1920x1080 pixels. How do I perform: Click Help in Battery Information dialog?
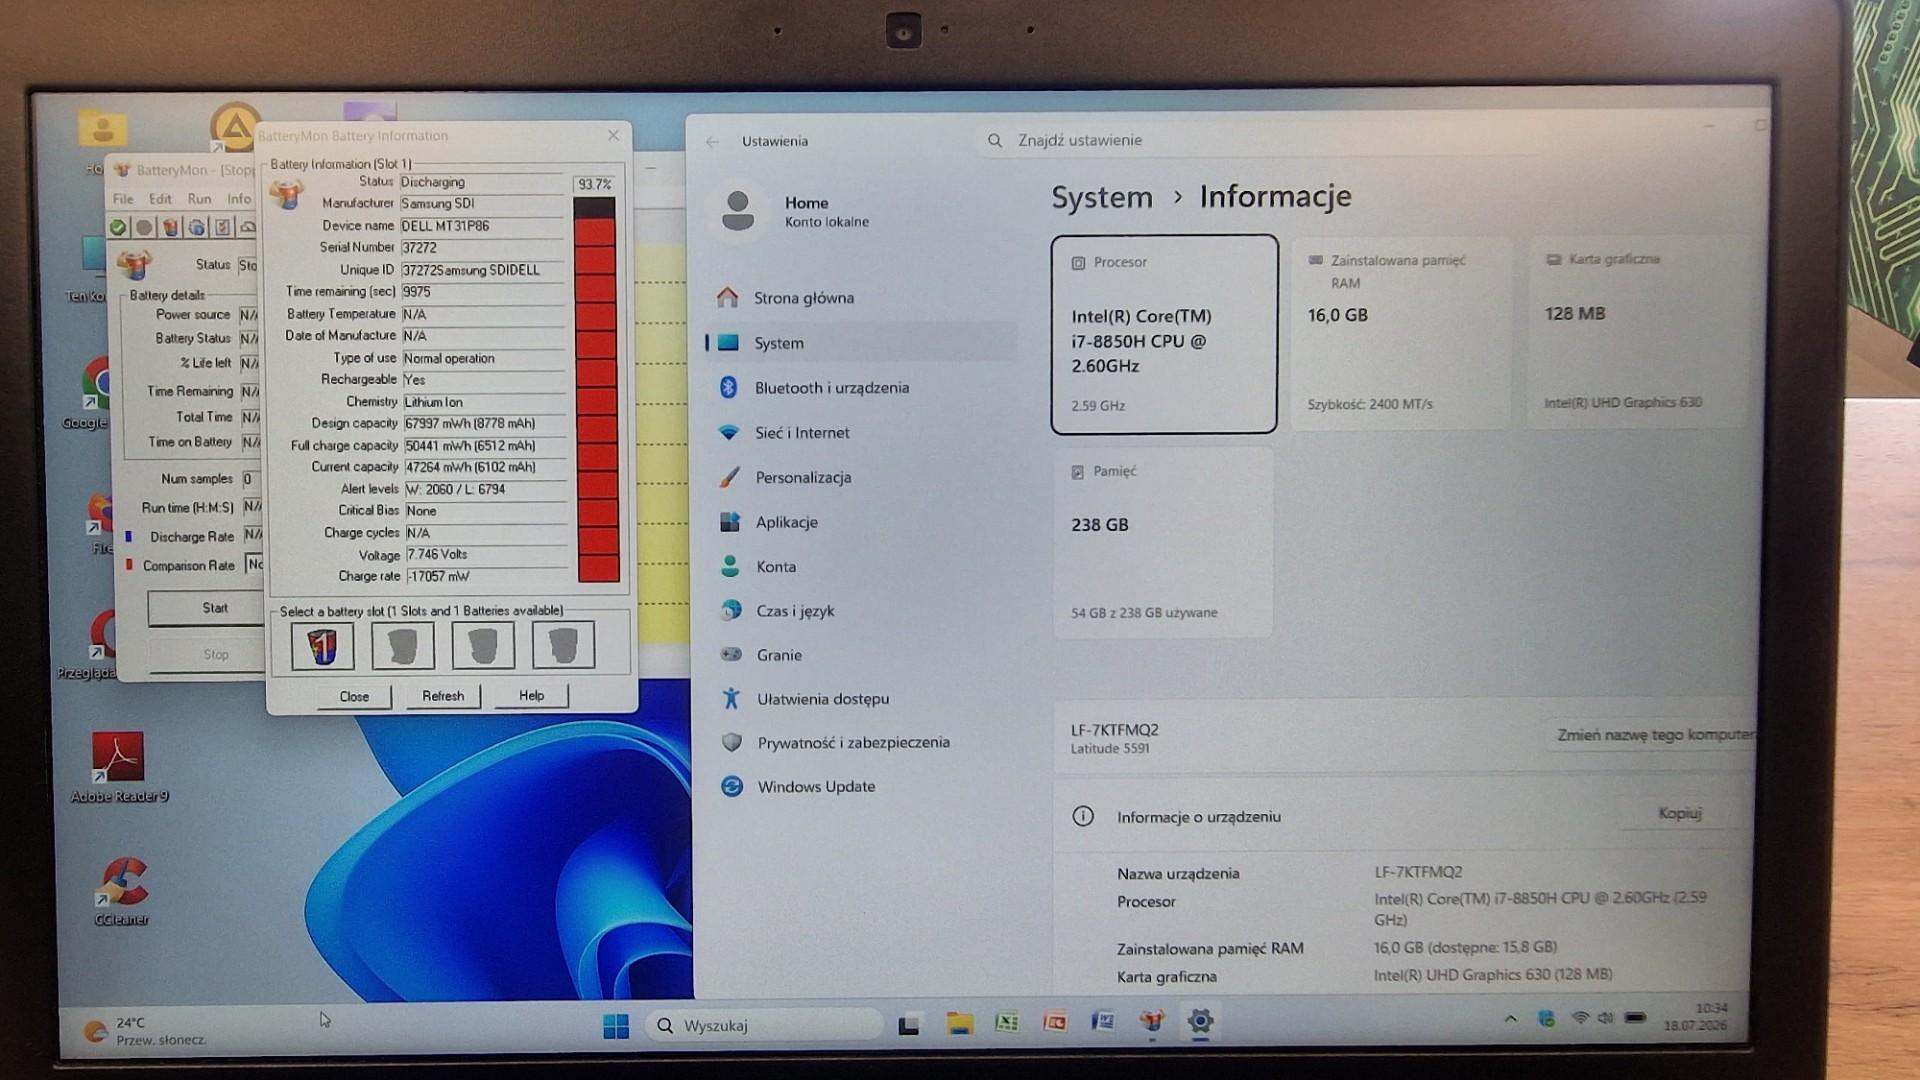531,696
